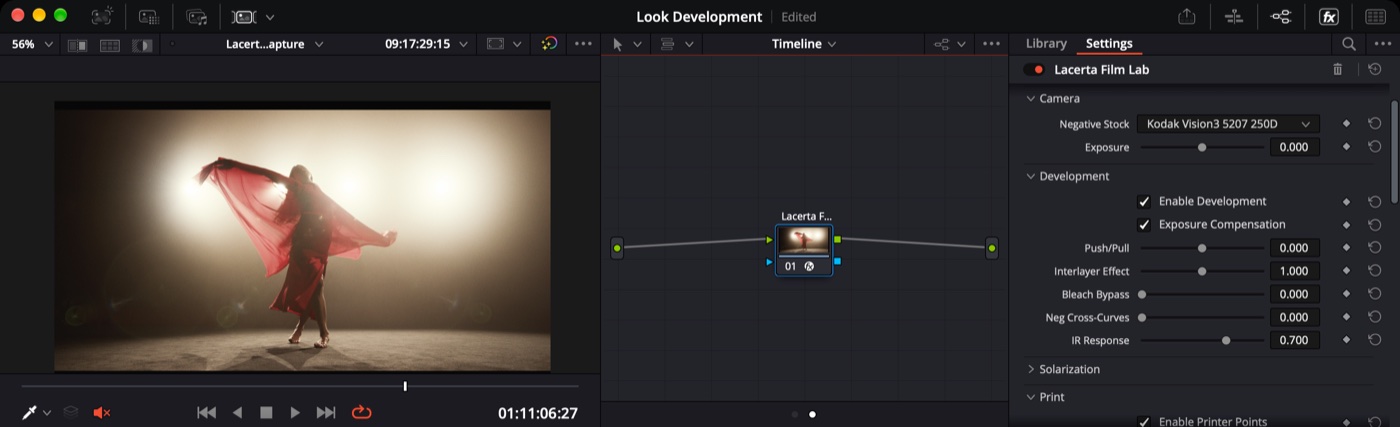Collapse the Camera section

(1031, 98)
